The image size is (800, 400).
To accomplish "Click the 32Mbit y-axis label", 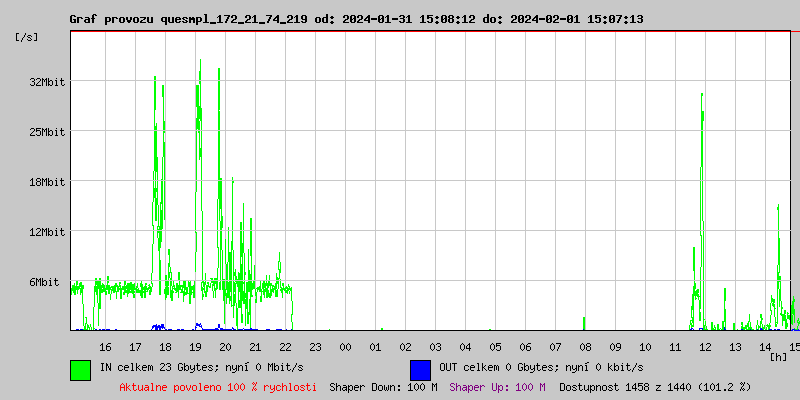I will pyautogui.click(x=47, y=82).
